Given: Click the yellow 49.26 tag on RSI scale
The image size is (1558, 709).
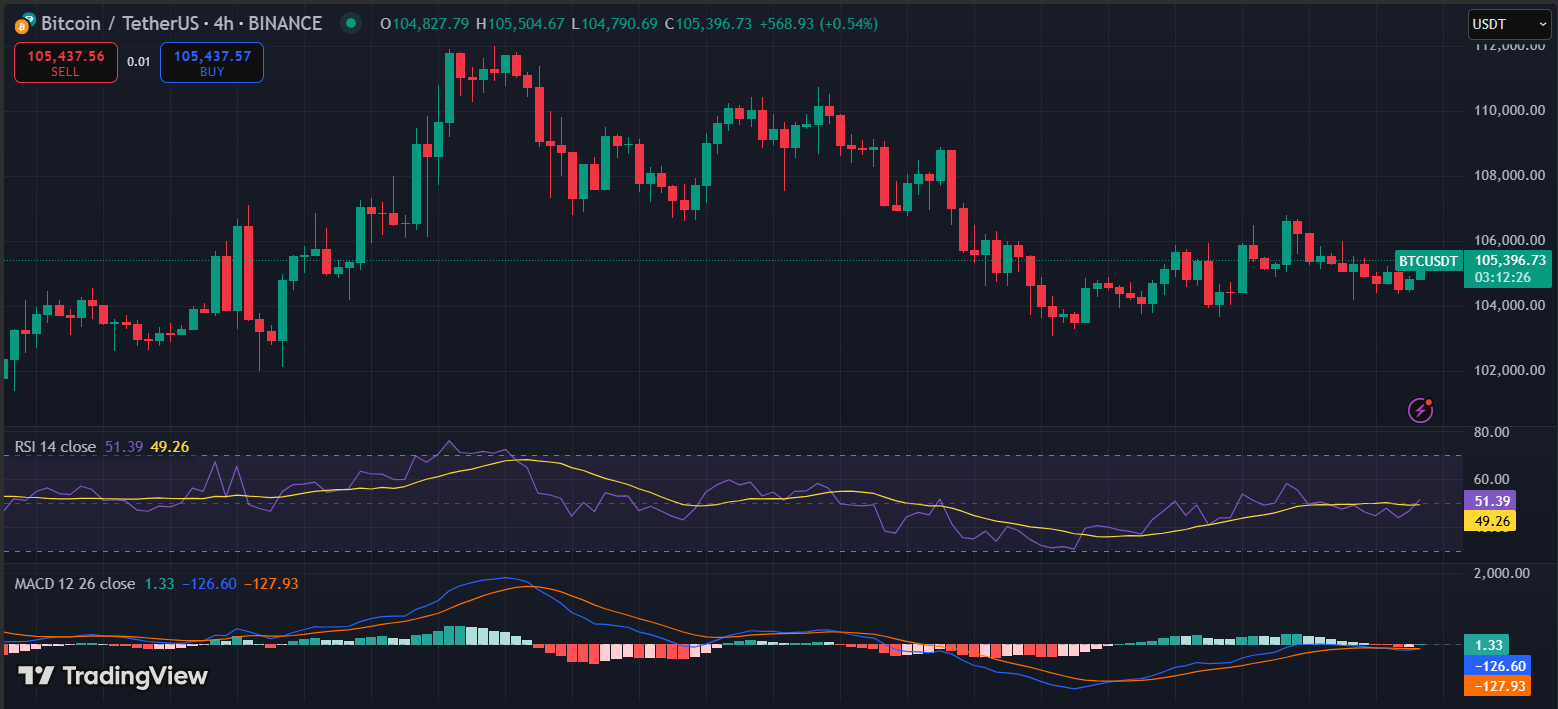Looking at the screenshot, I should click(1489, 521).
